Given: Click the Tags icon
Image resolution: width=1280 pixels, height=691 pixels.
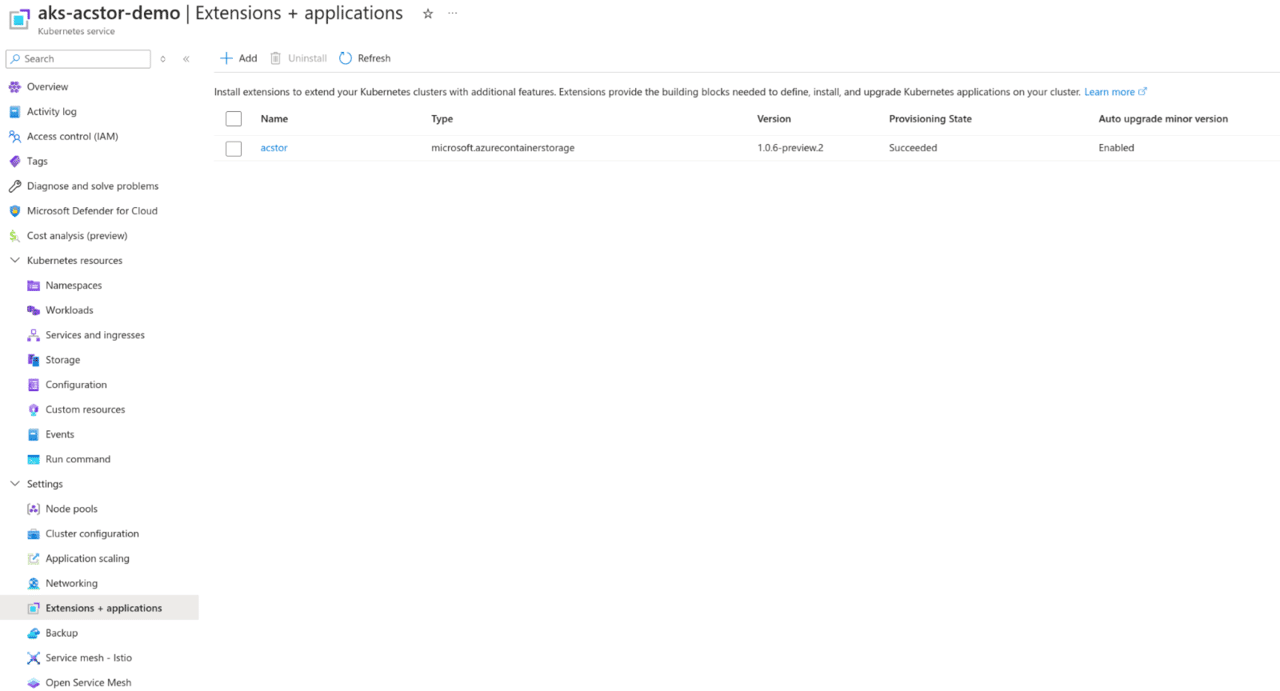Looking at the screenshot, I should [14, 161].
